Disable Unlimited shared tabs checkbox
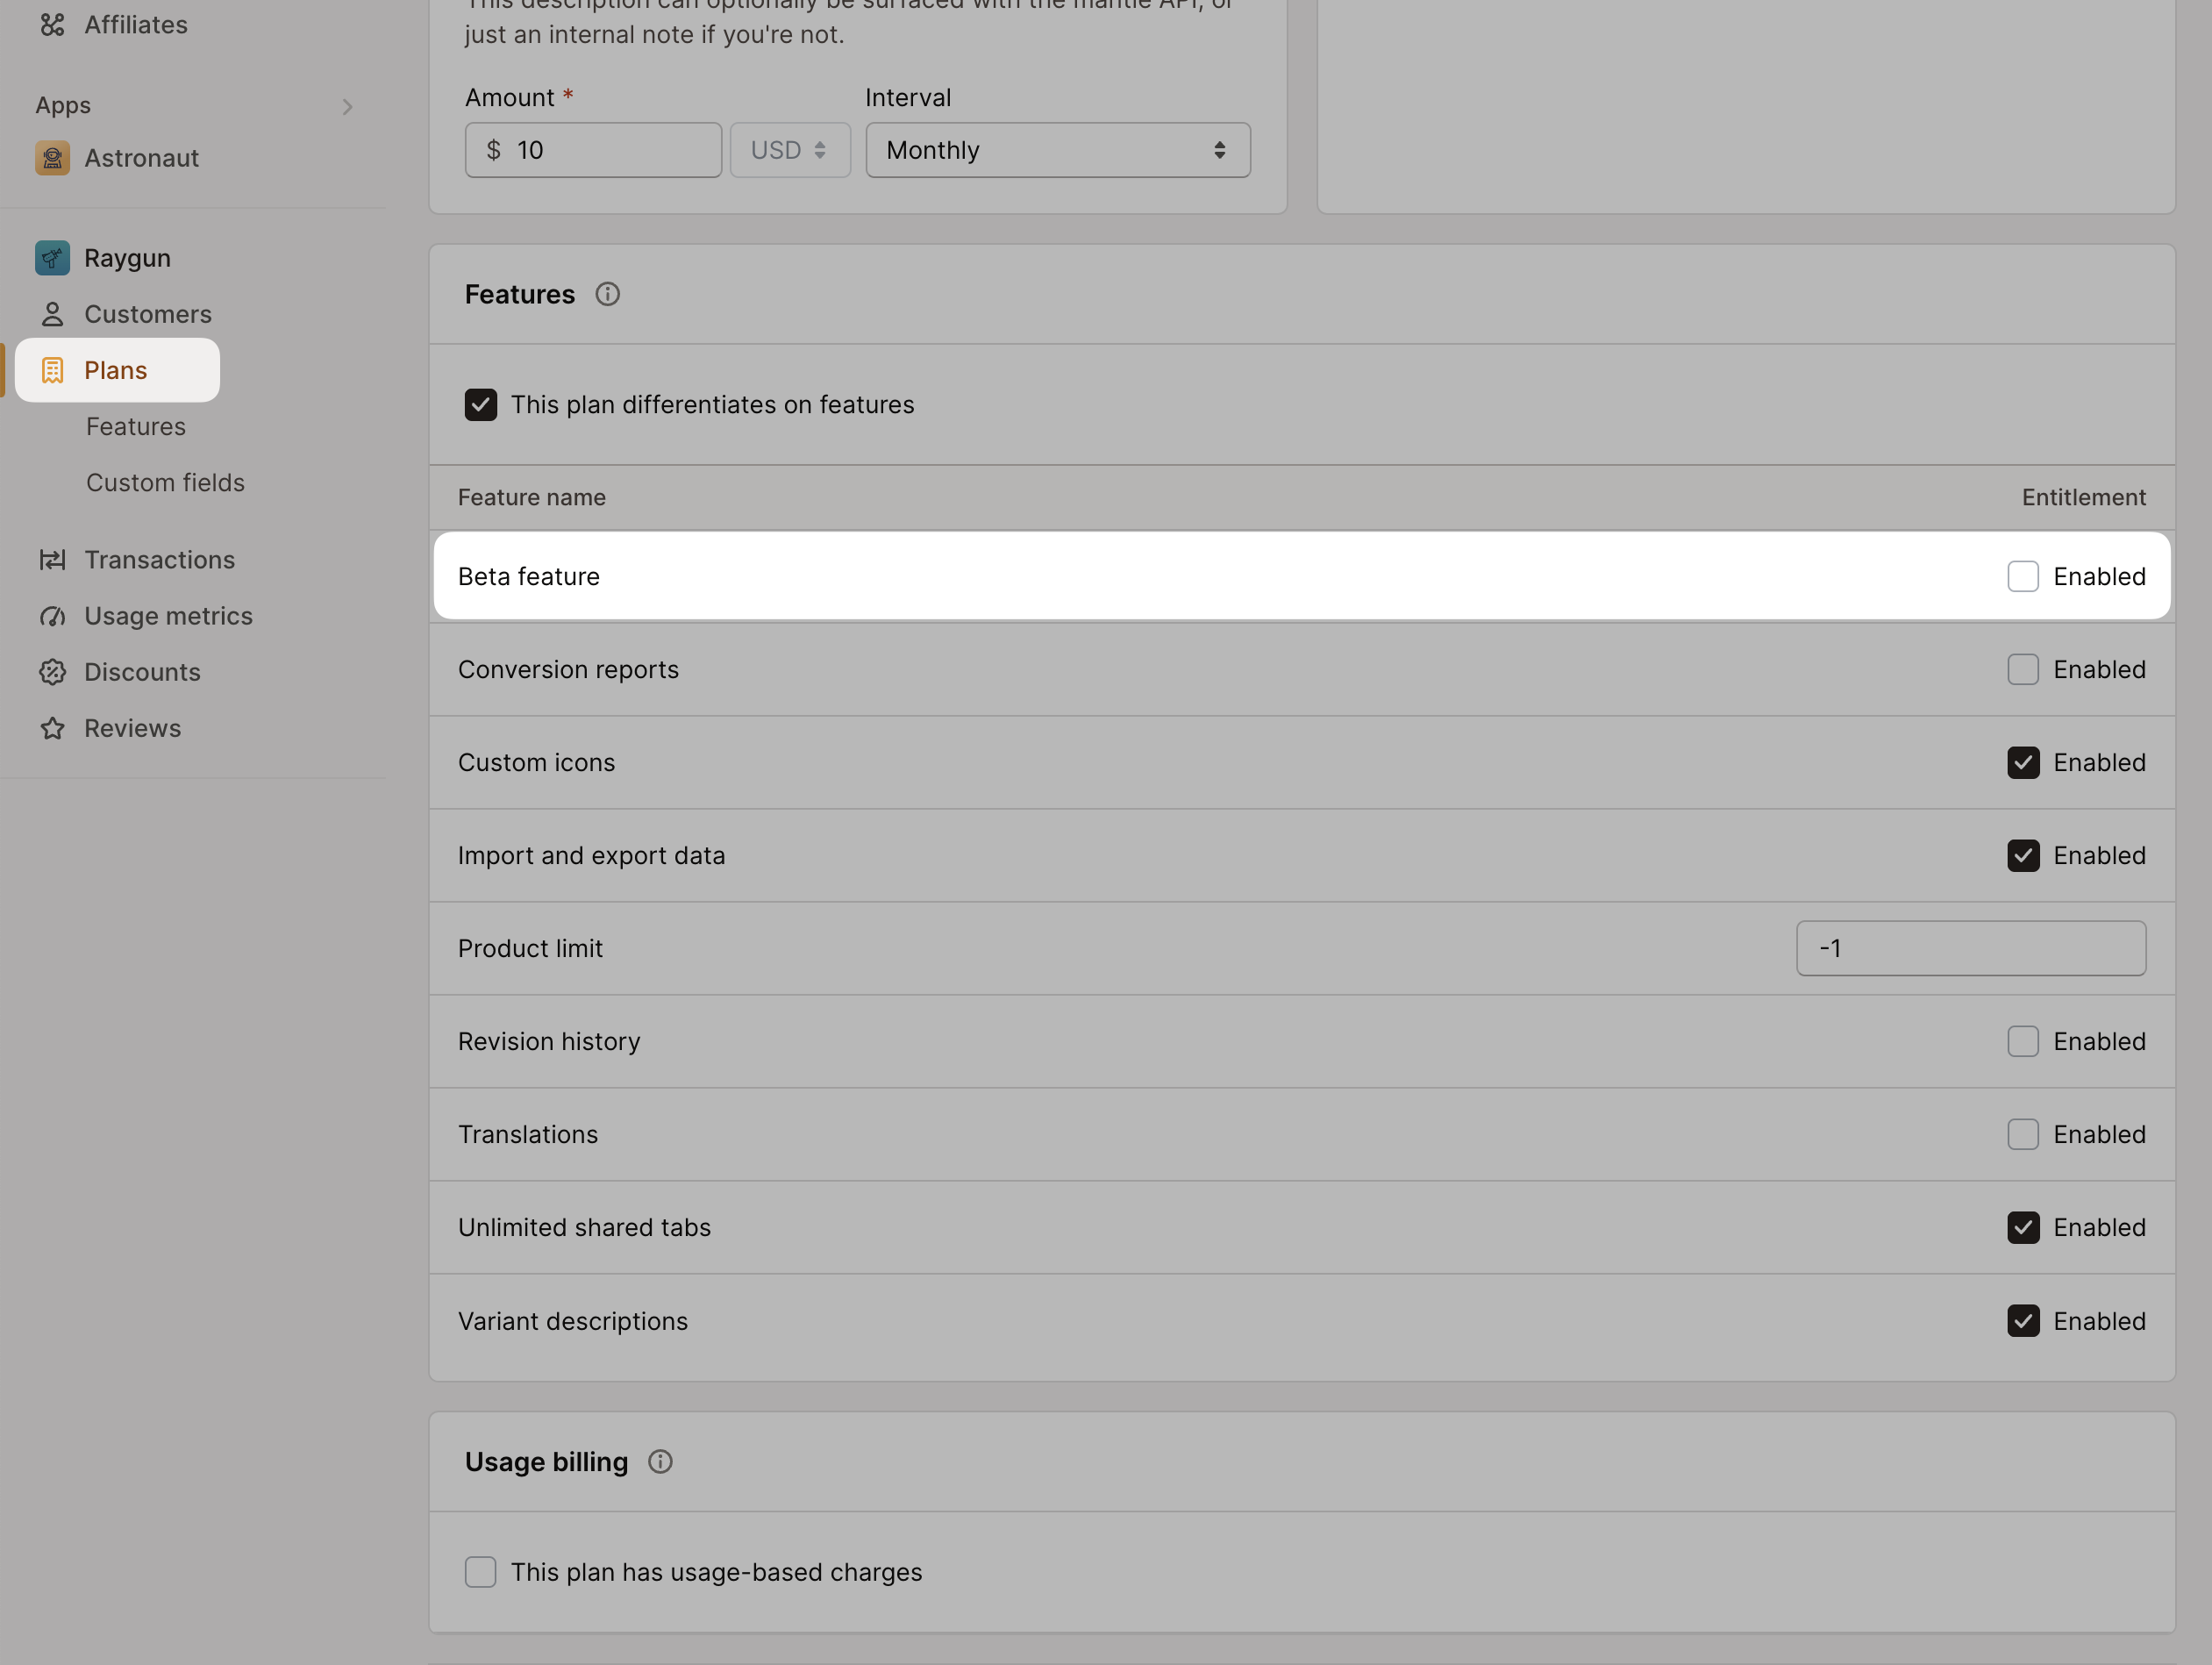 pyautogui.click(x=2022, y=1227)
